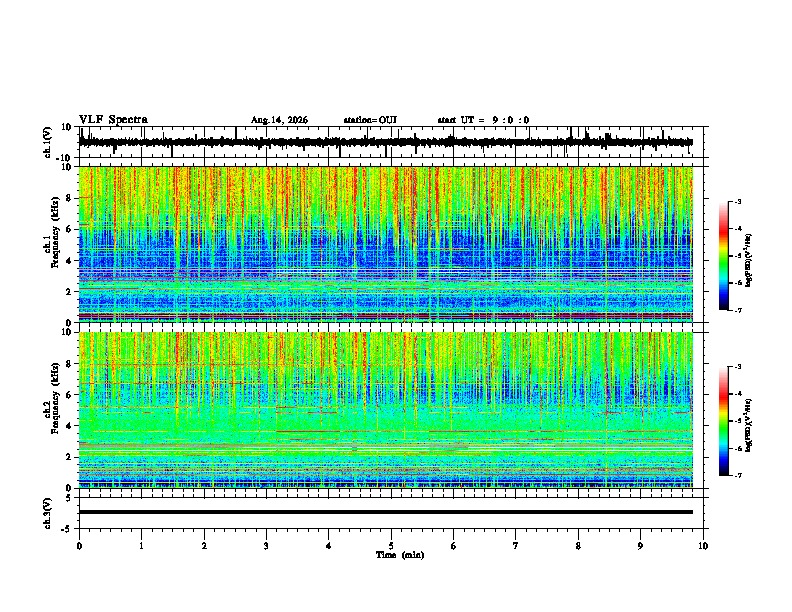The height and width of the screenshot is (612, 792).
Task: Click the ch.1 spectrogram color scale bar
Action: point(724,256)
